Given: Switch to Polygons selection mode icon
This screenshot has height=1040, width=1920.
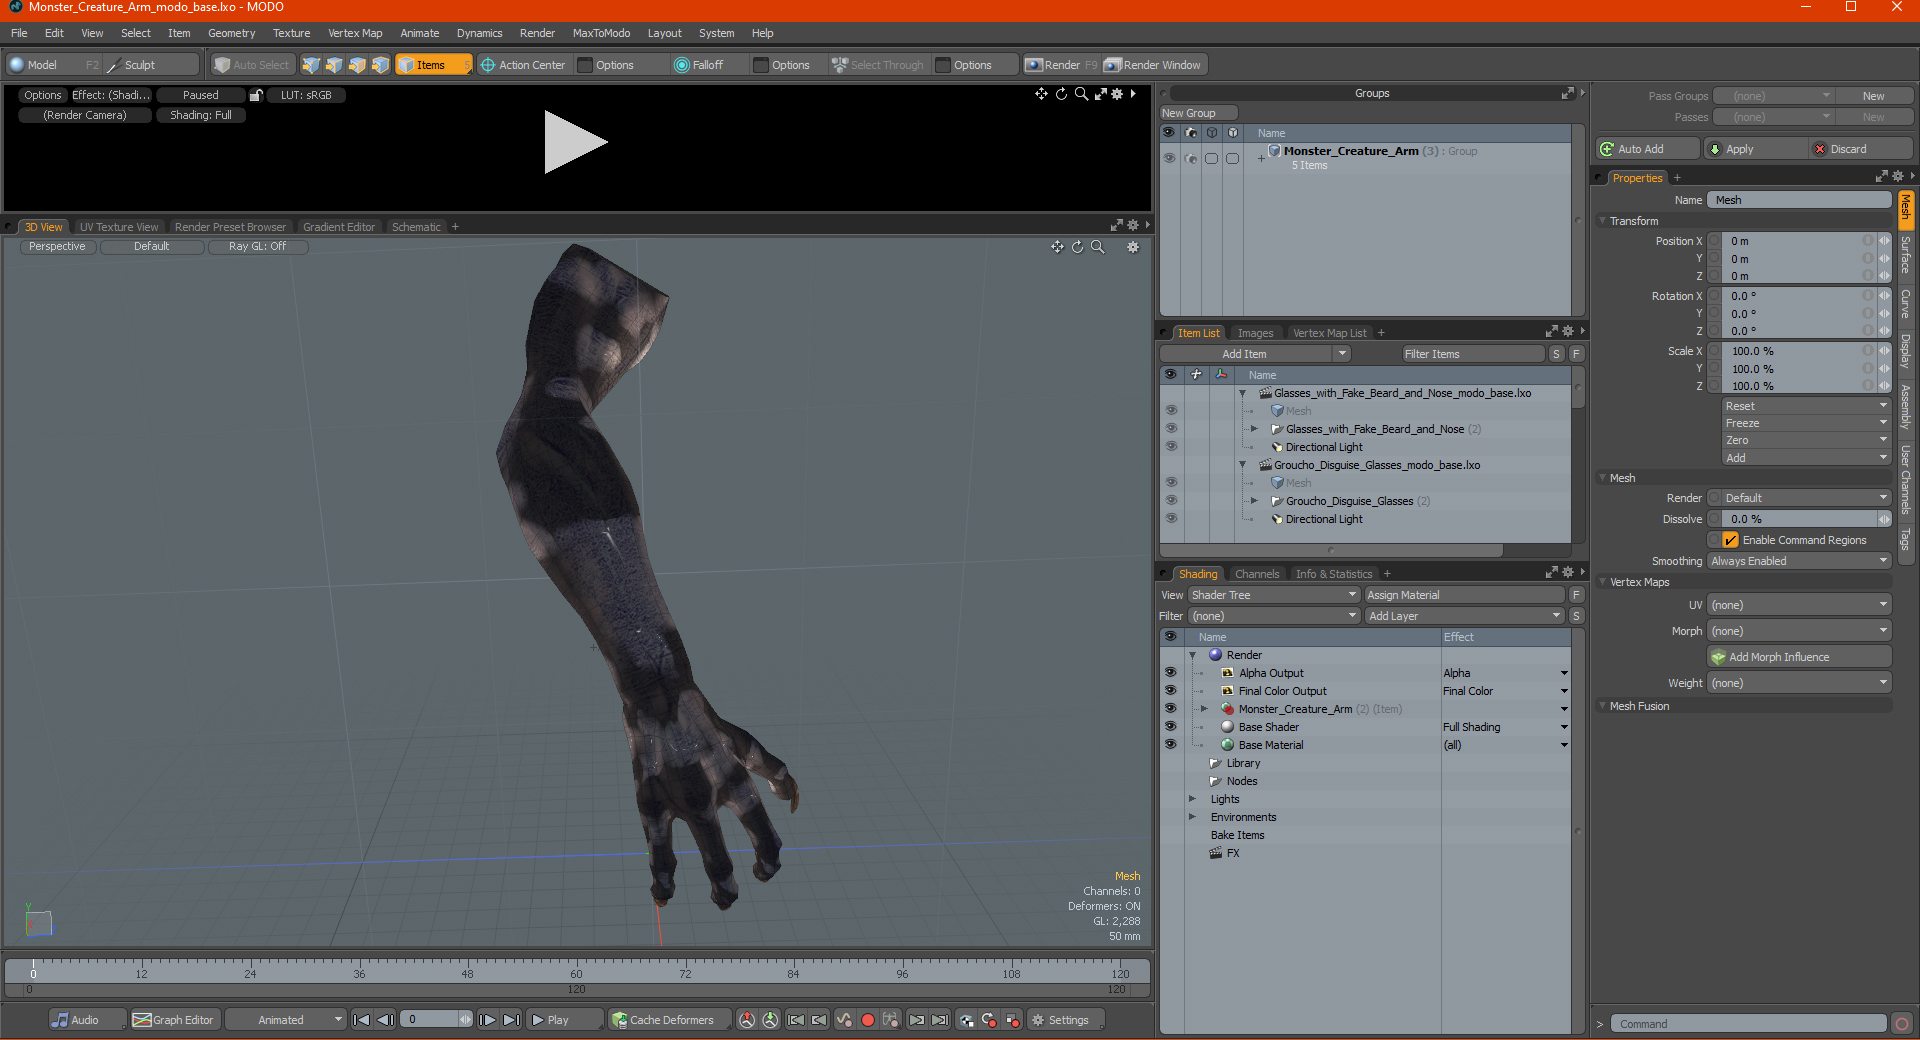Looking at the screenshot, I should point(357,65).
